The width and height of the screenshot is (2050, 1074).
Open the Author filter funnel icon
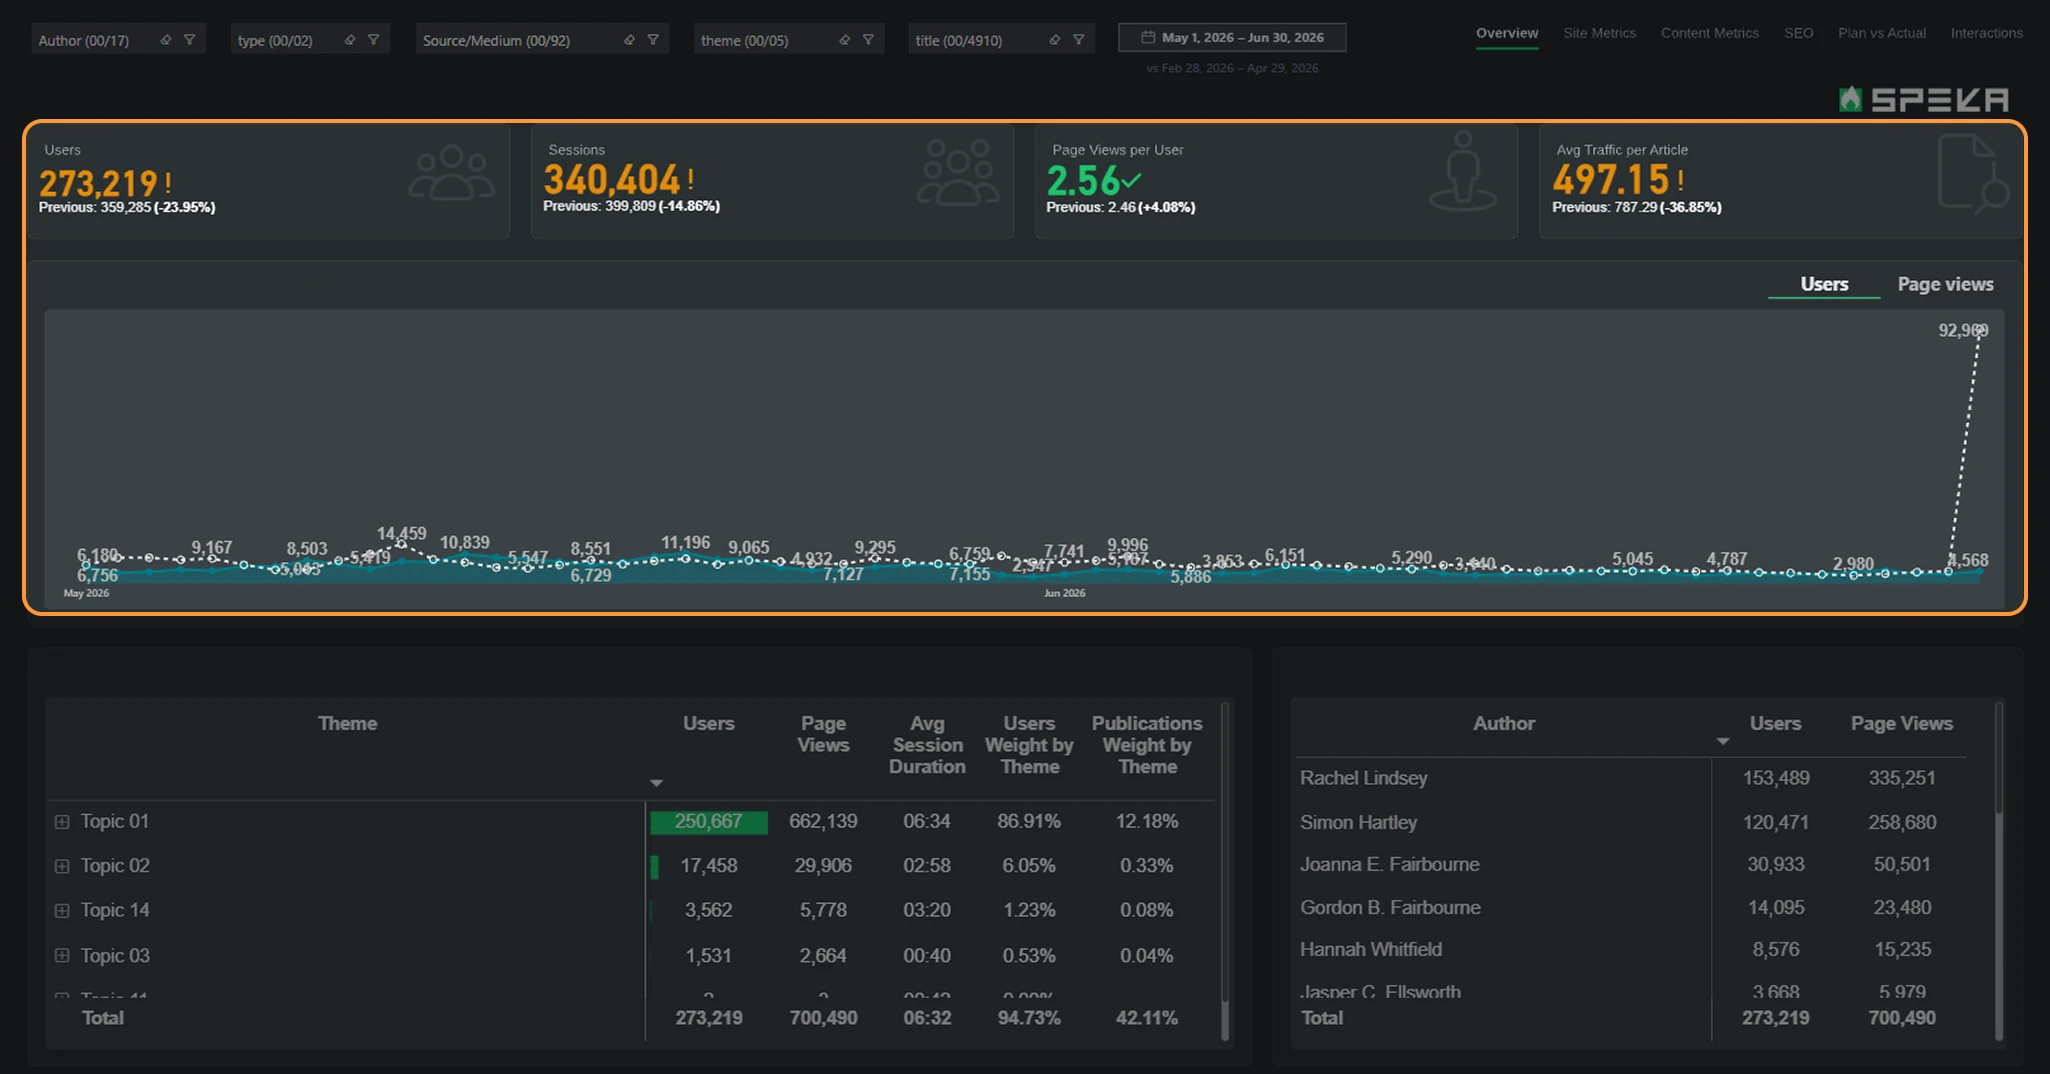click(189, 40)
